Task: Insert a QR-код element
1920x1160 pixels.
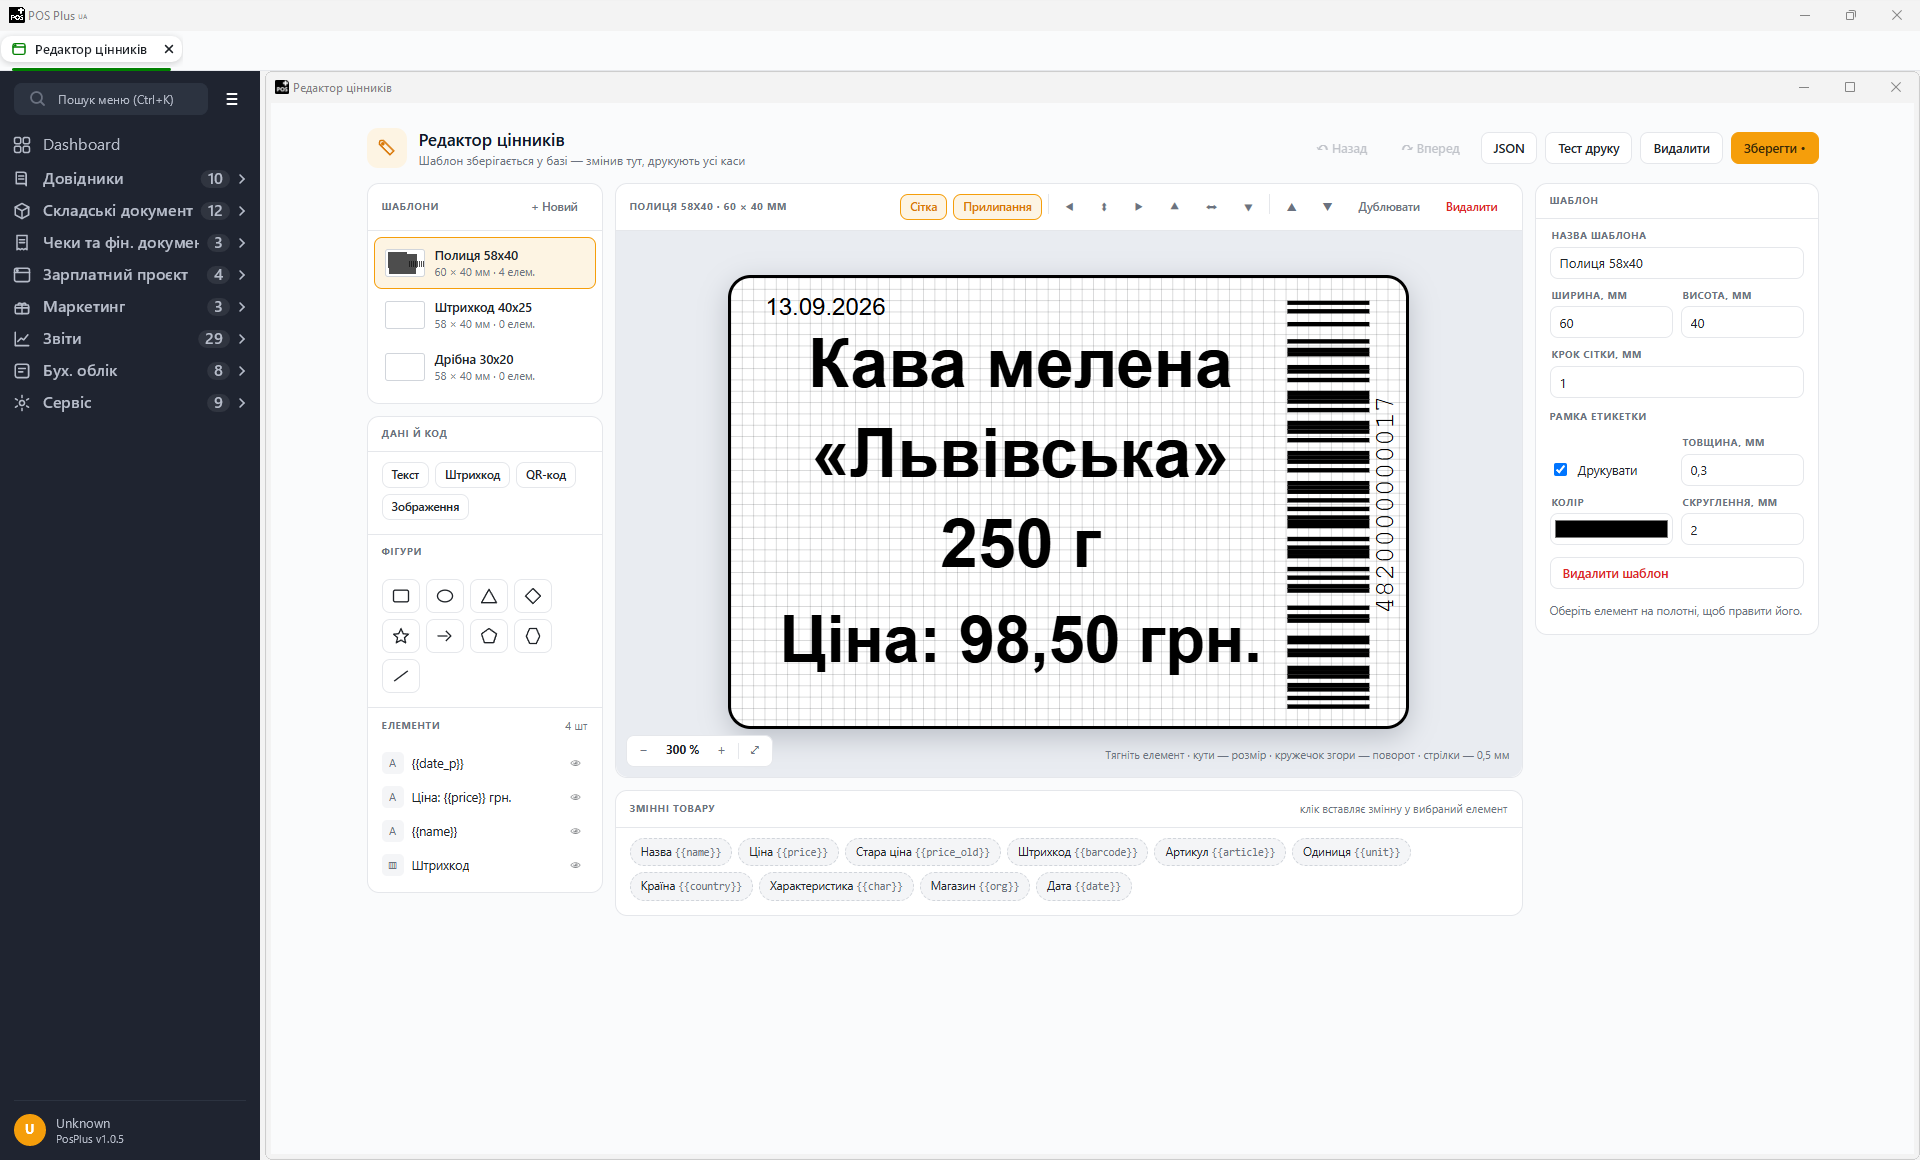Action: coord(546,475)
